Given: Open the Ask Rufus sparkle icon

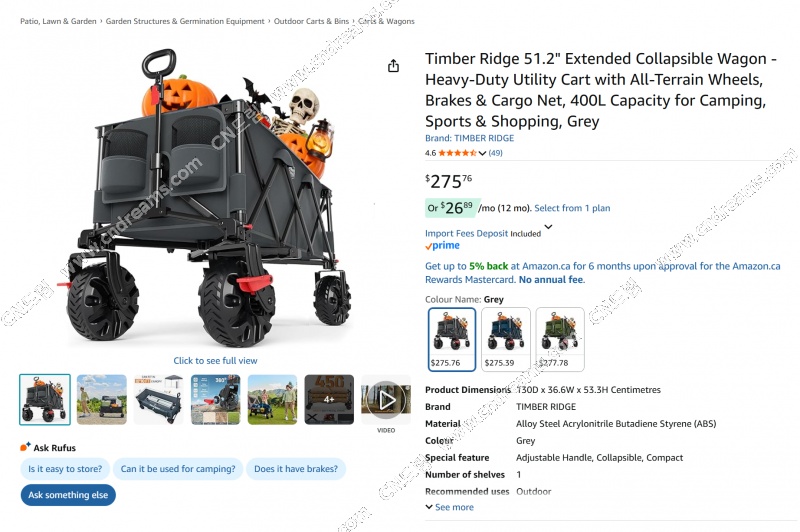Looking at the screenshot, I should click(26, 447).
